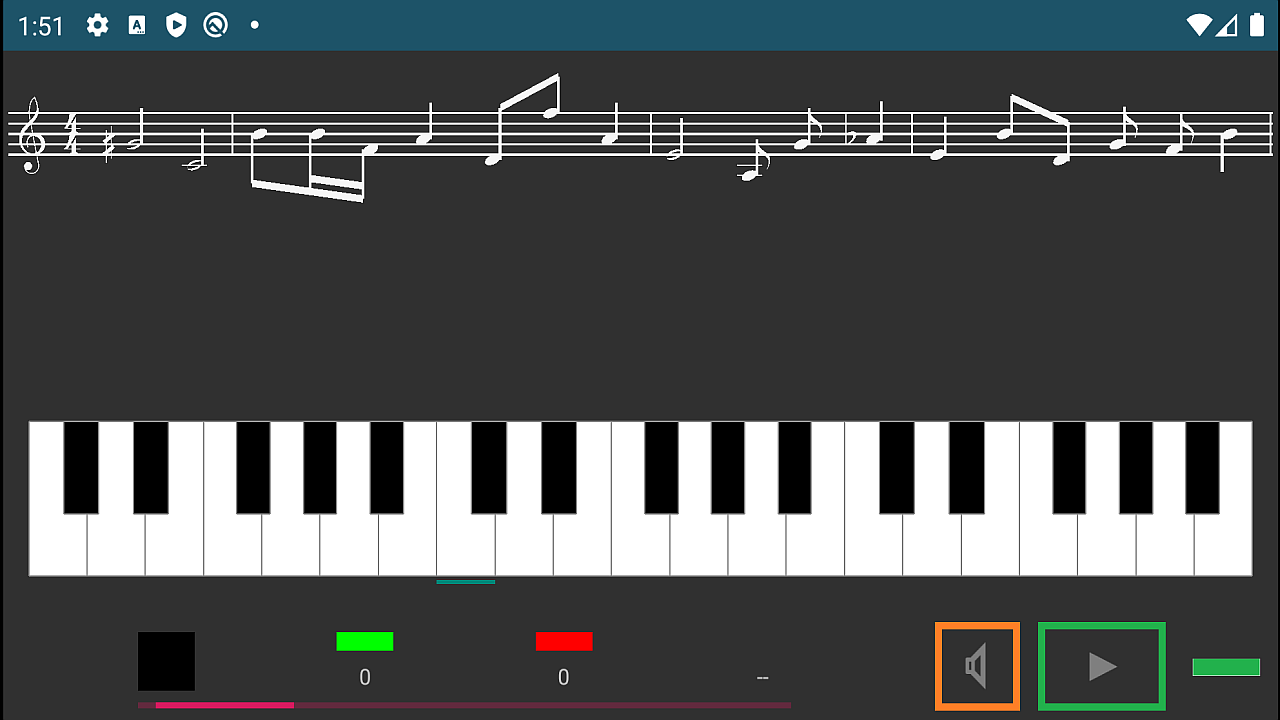Play the white key marked with teal underline
This screenshot has height=720, width=1280.
click(466, 545)
